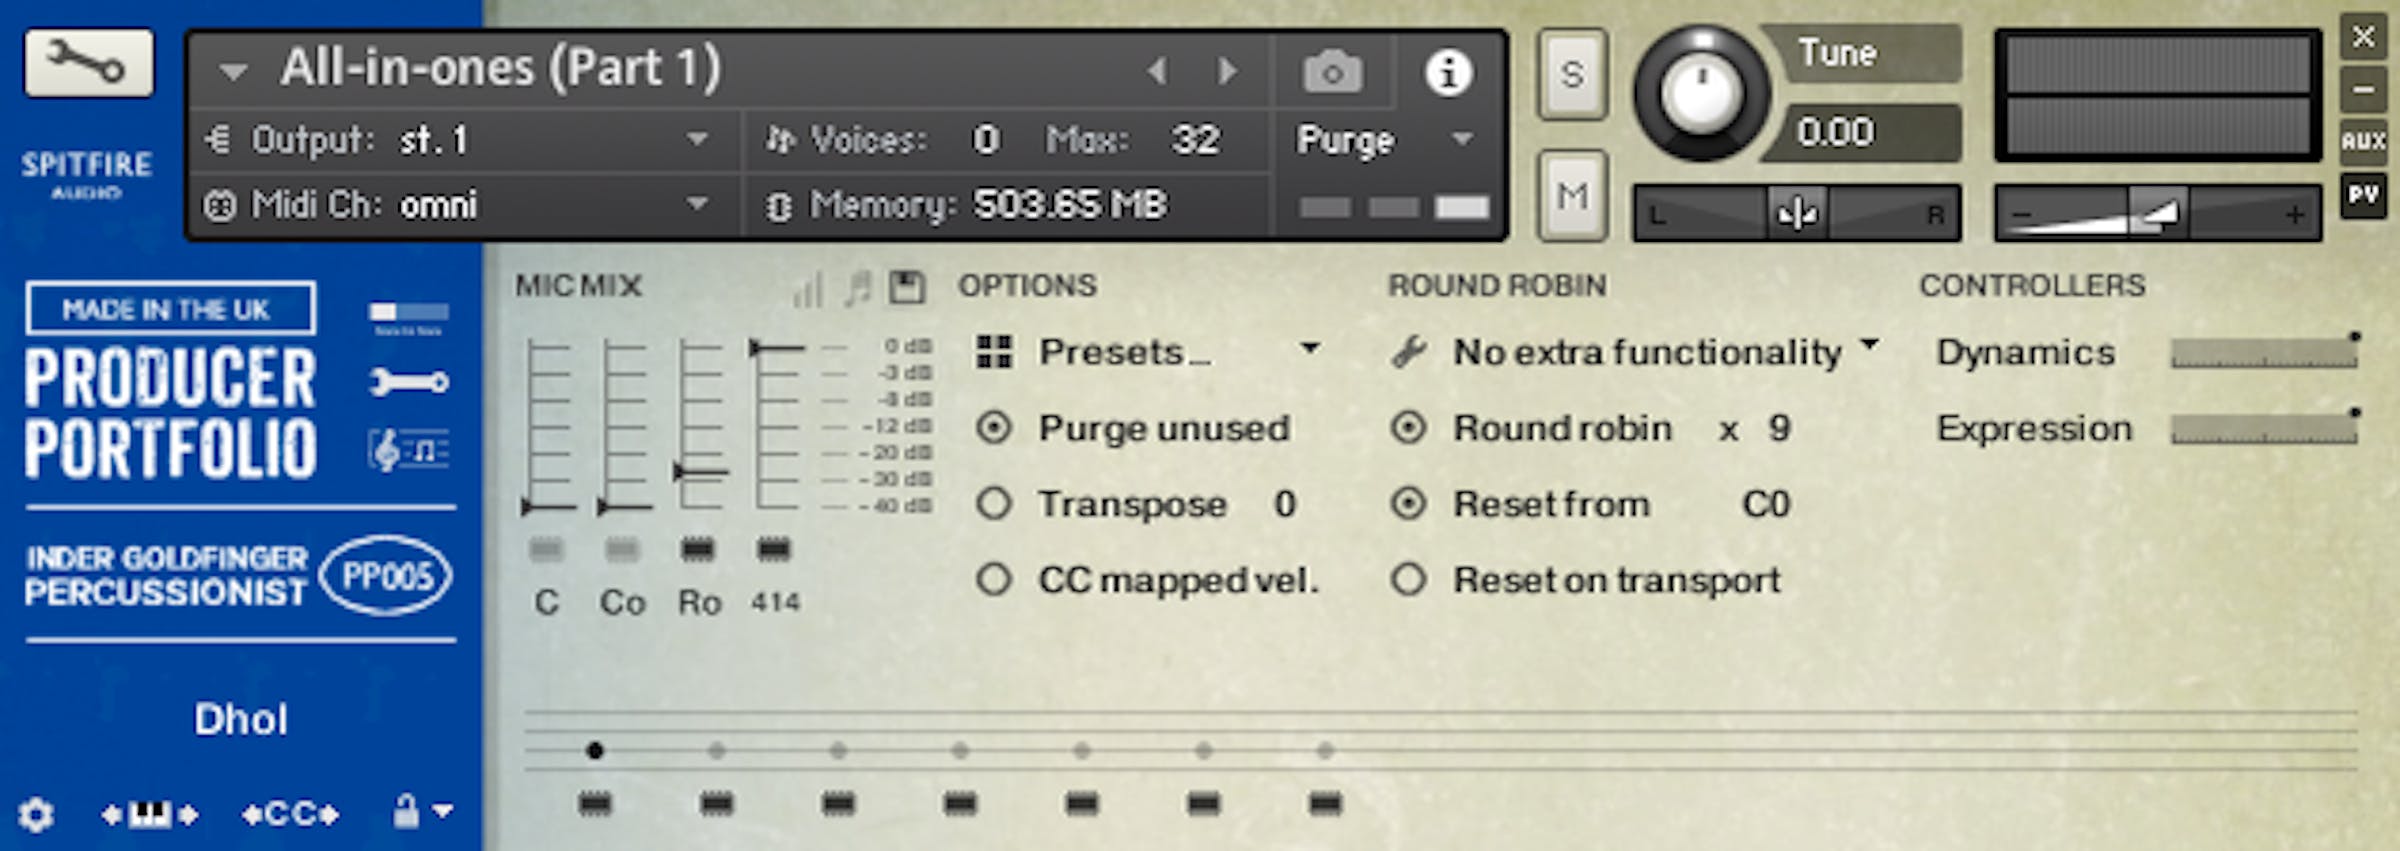This screenshot has width=2400, height=851.
Task: Toggle the PV button
Action: point(2364,195)
